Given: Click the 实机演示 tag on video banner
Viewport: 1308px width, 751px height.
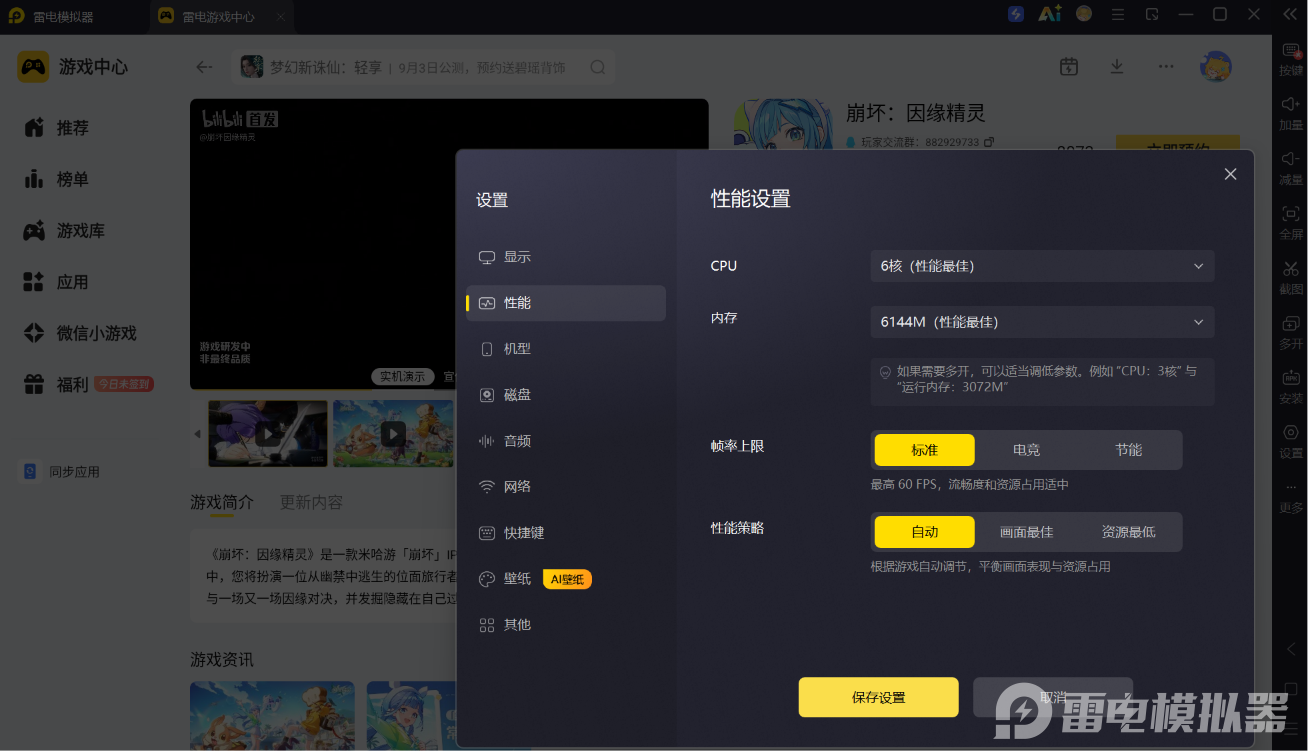Looking at the screenshot, I should pyautogui.click(x=402, y=376).
